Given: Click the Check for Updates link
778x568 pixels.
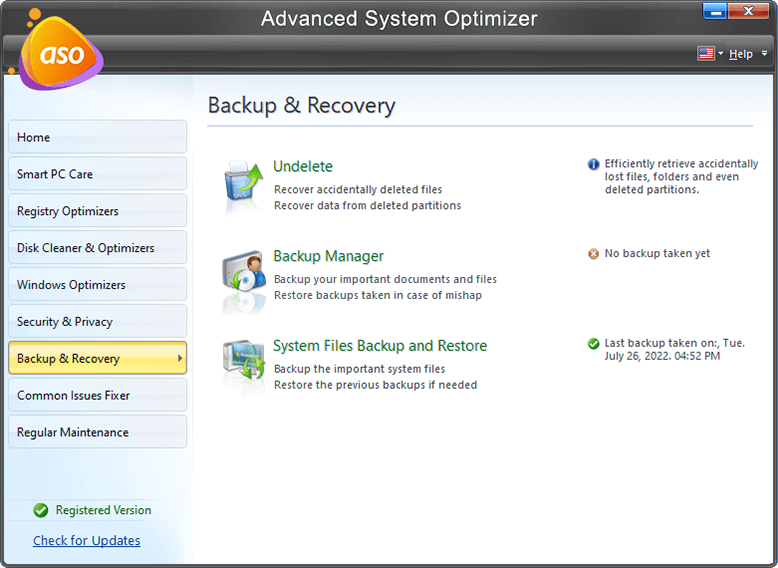Looking at the screenshot, I should [x=86, y=540].
